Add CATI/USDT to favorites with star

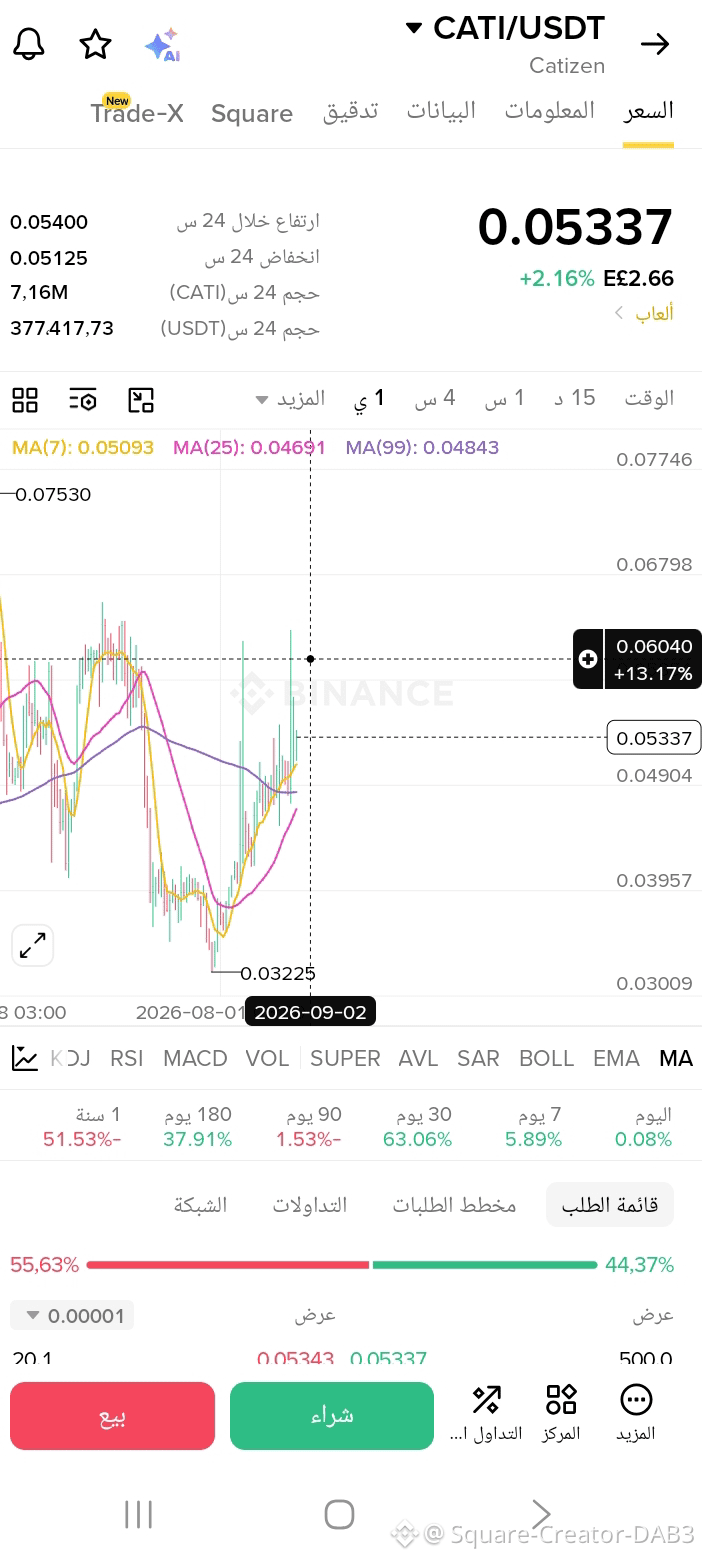95,44
